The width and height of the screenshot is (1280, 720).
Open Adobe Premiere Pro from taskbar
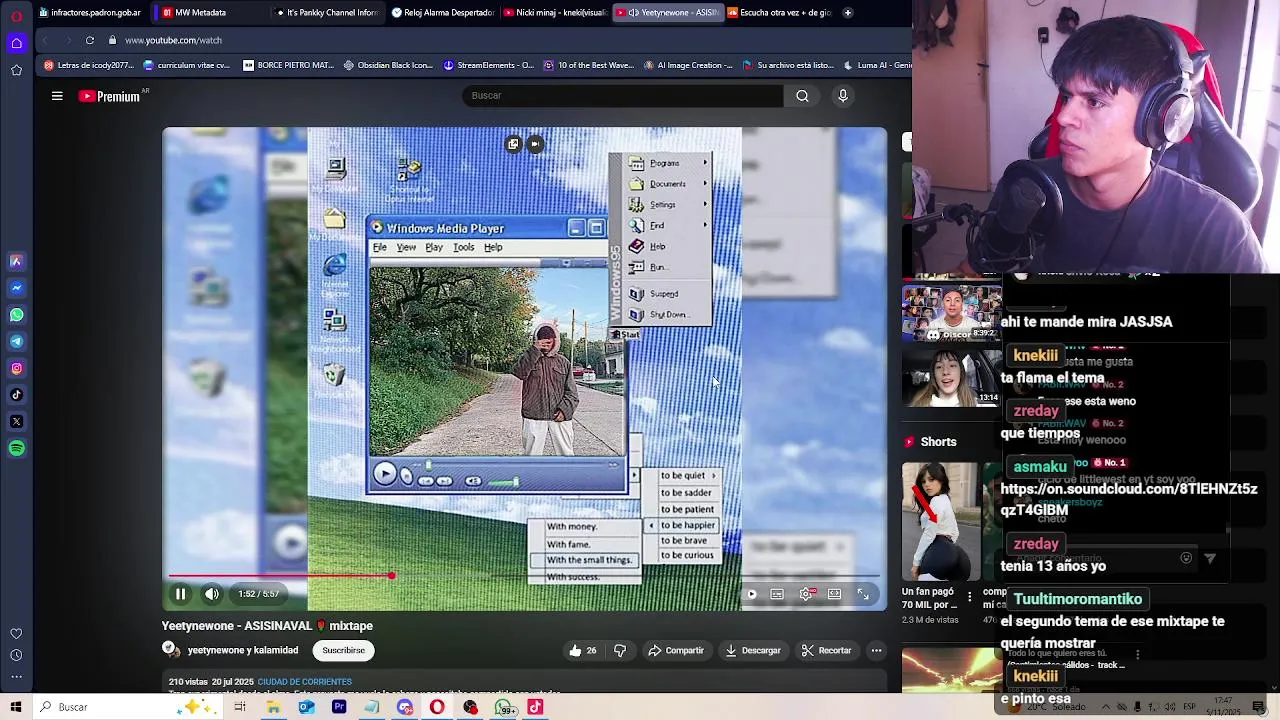click(339, 707)
